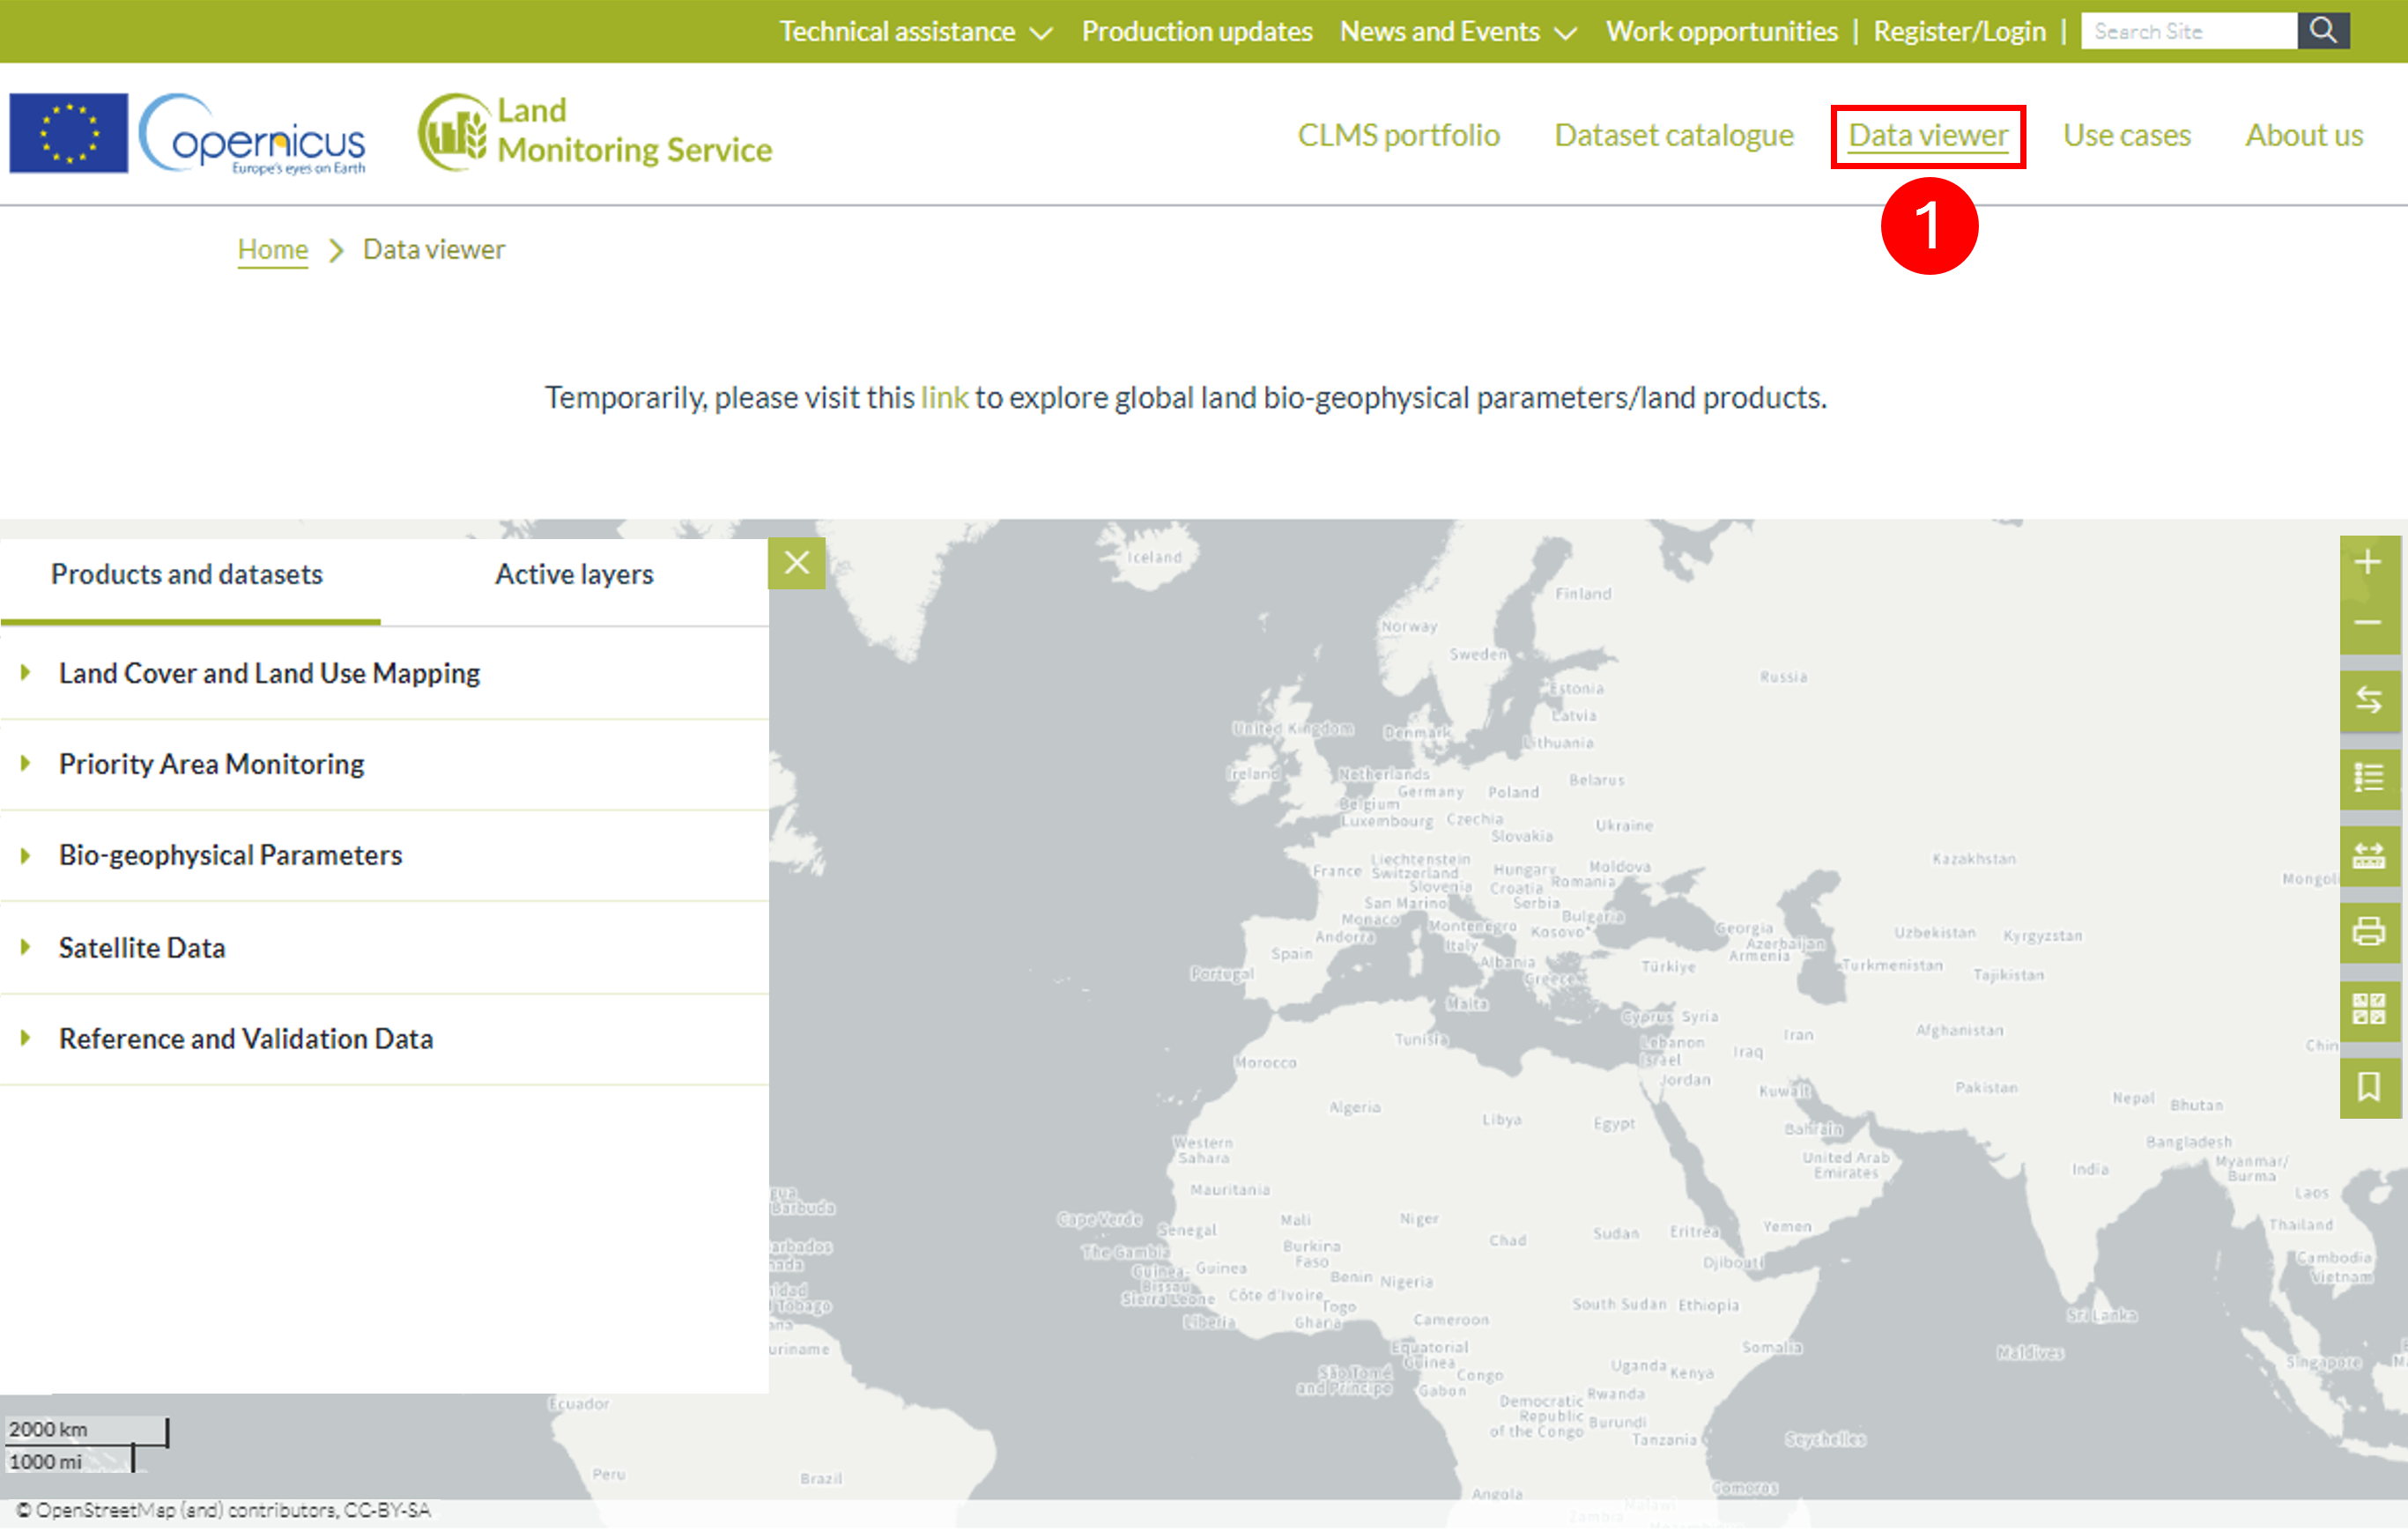
Task: Open the measurement ruler tool
Action: (x=2368, y=855)
